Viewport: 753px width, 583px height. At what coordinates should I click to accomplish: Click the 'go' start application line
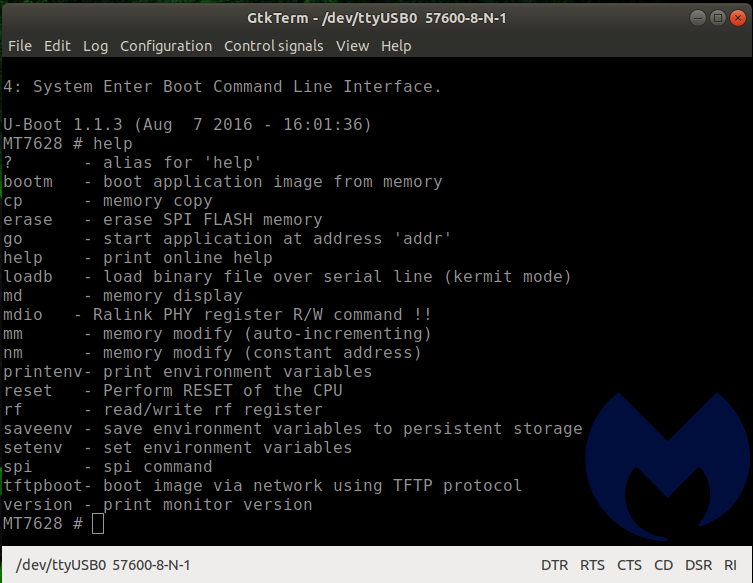[227, 239]
